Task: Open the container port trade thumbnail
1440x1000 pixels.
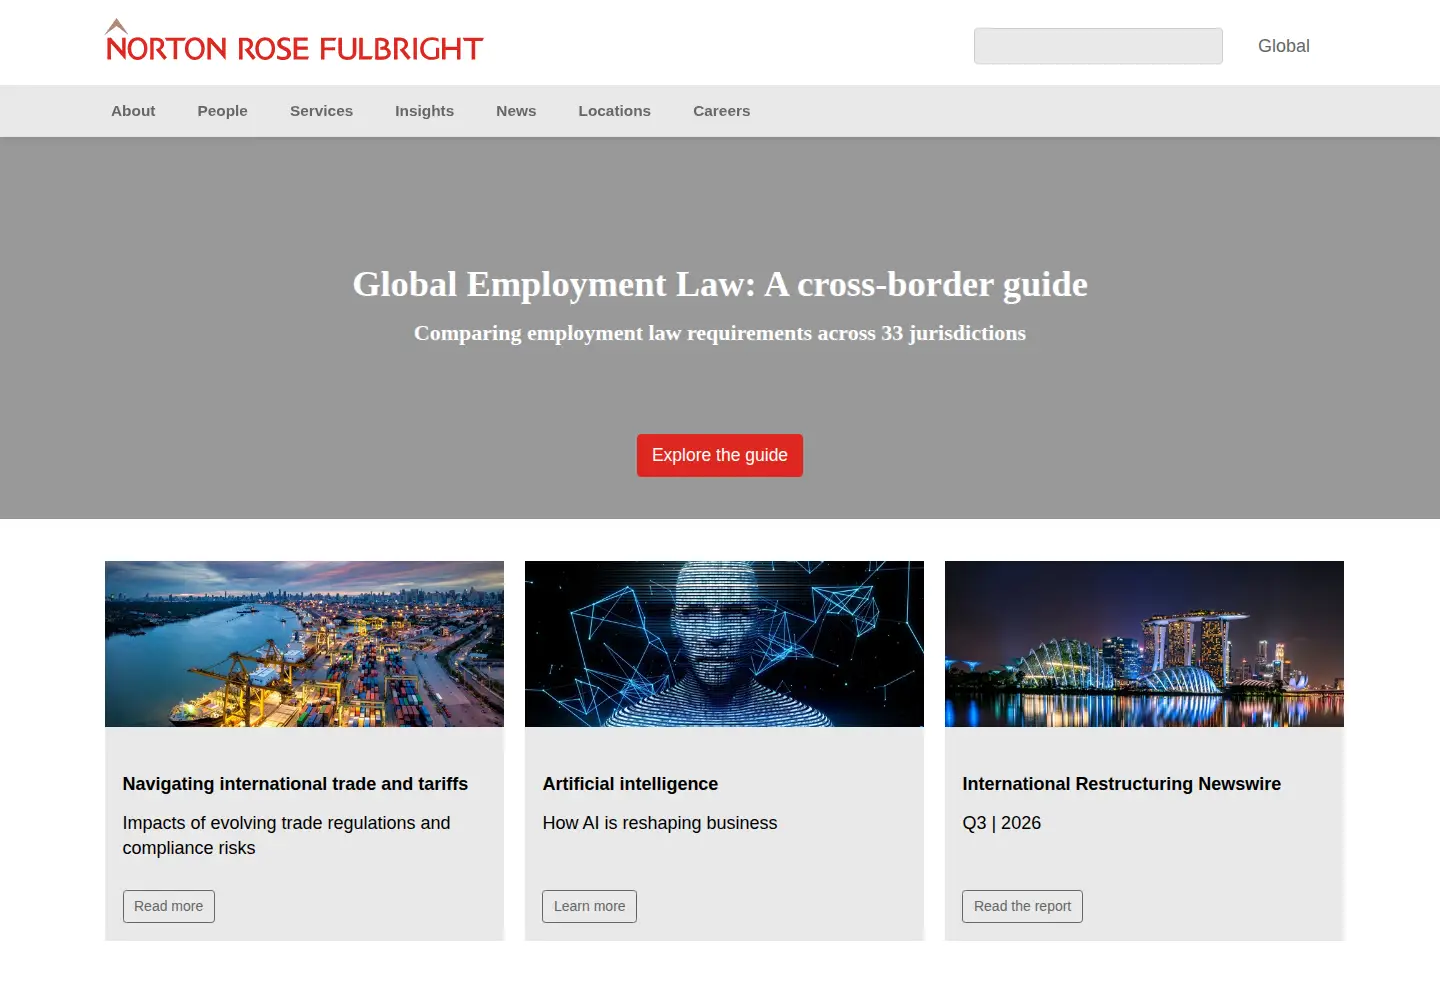Action: coord(304,644)
